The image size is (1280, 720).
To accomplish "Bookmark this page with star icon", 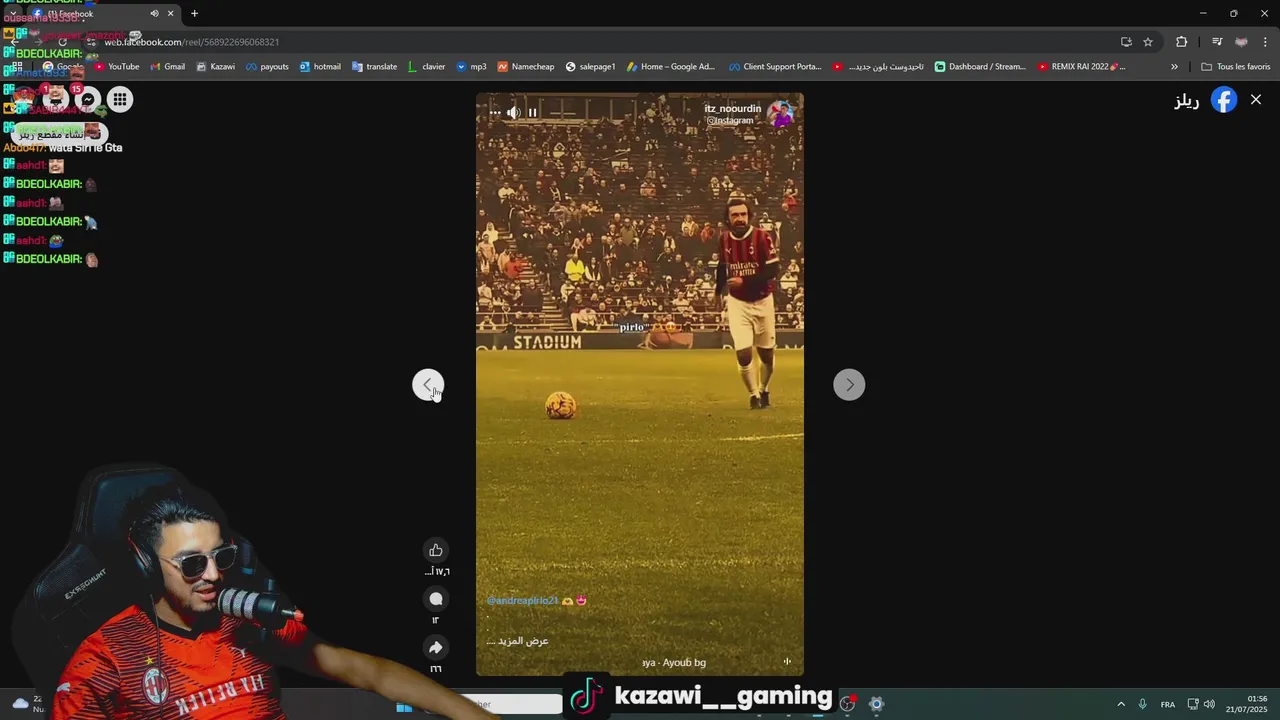I will pyautogui.click(x=1148, y=42).
